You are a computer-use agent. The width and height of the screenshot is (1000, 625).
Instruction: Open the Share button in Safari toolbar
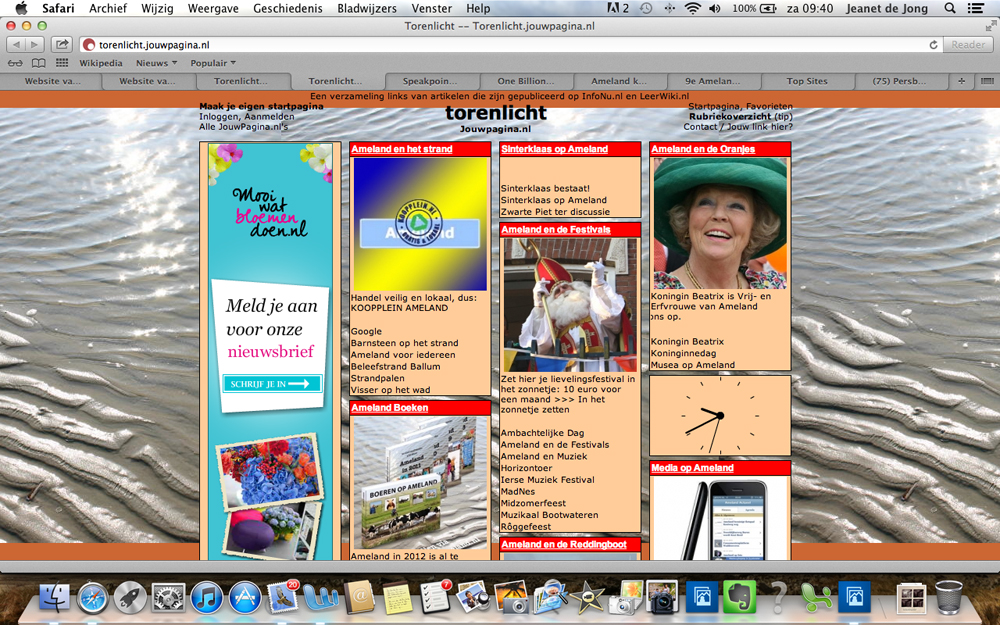(x=61, y=45)
